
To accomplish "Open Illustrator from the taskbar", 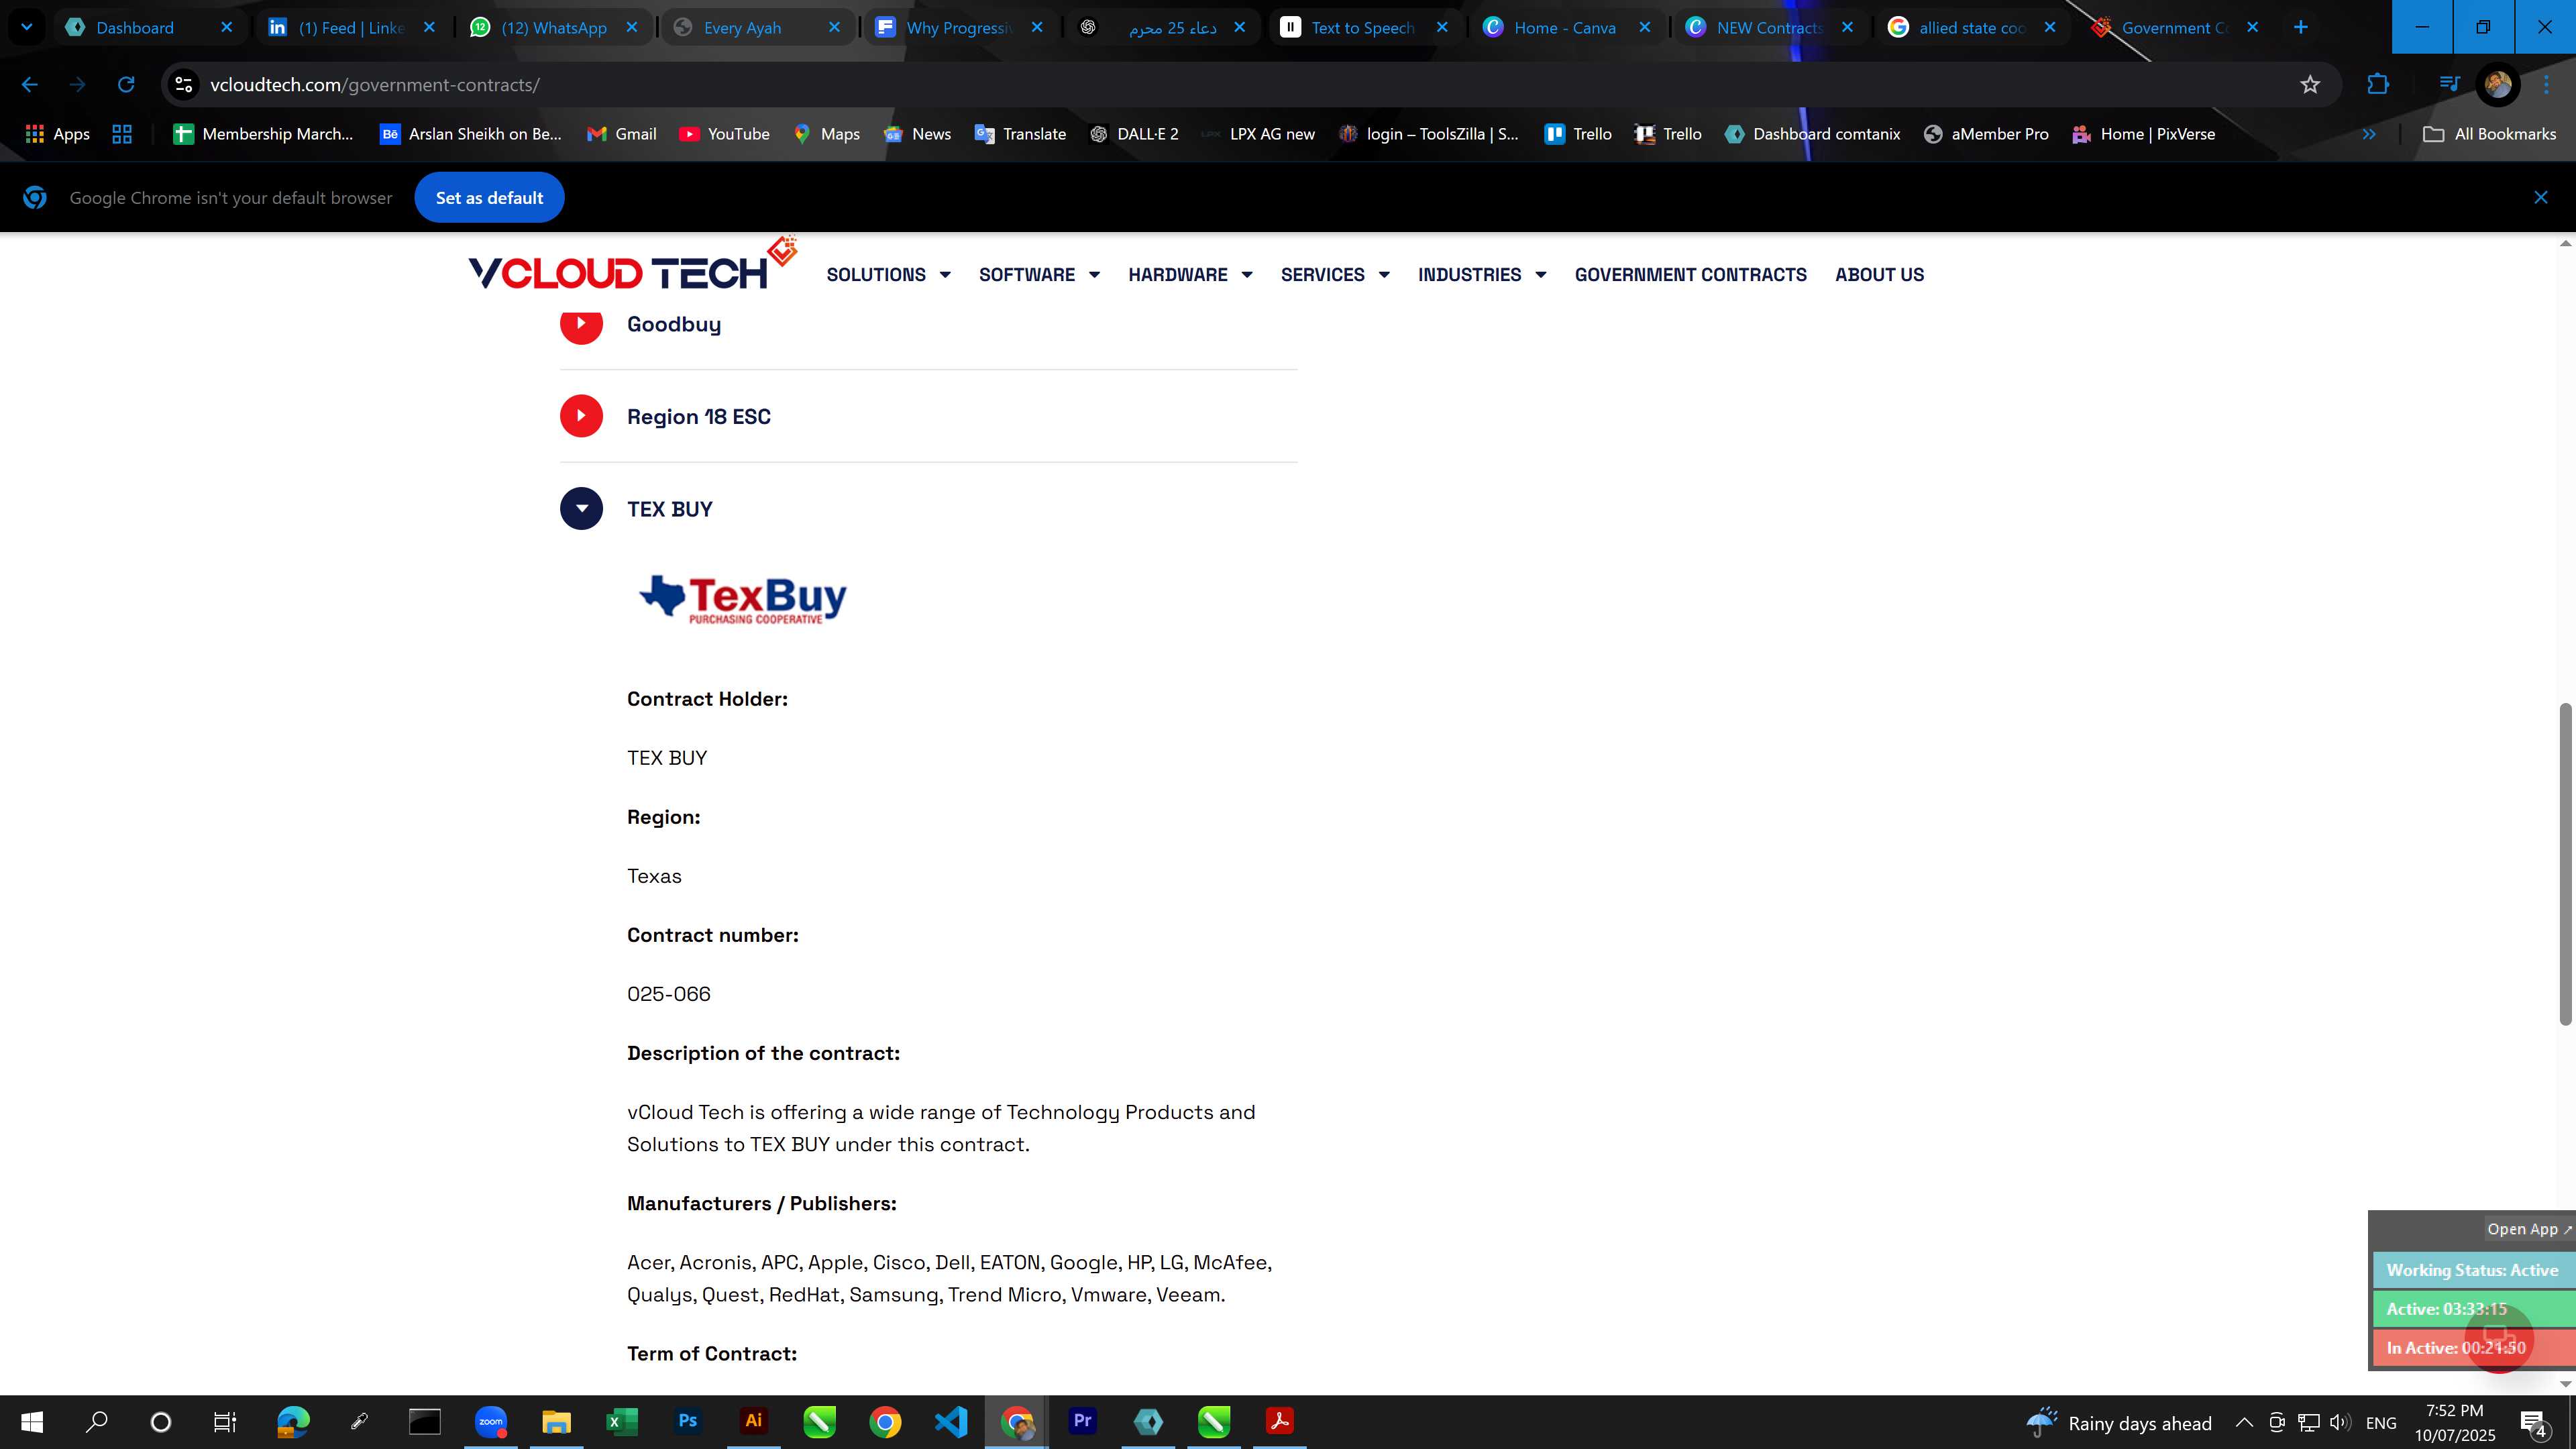I will coord(753,1422).
